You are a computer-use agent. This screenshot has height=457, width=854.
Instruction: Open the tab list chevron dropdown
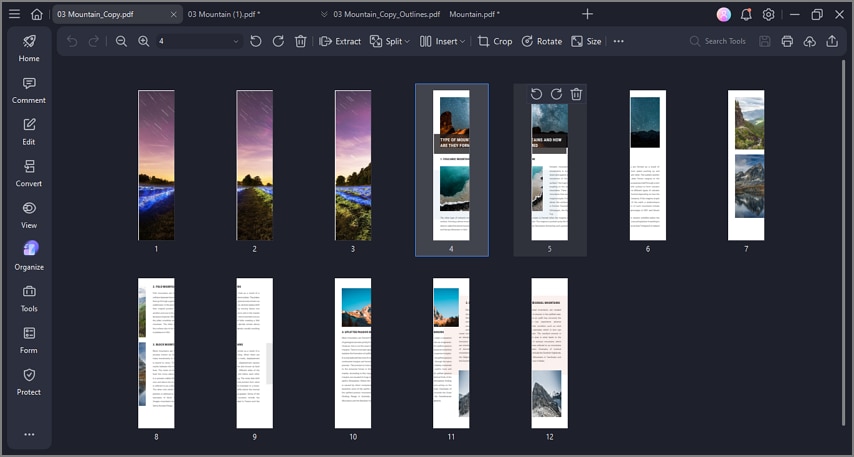(324, 14)
